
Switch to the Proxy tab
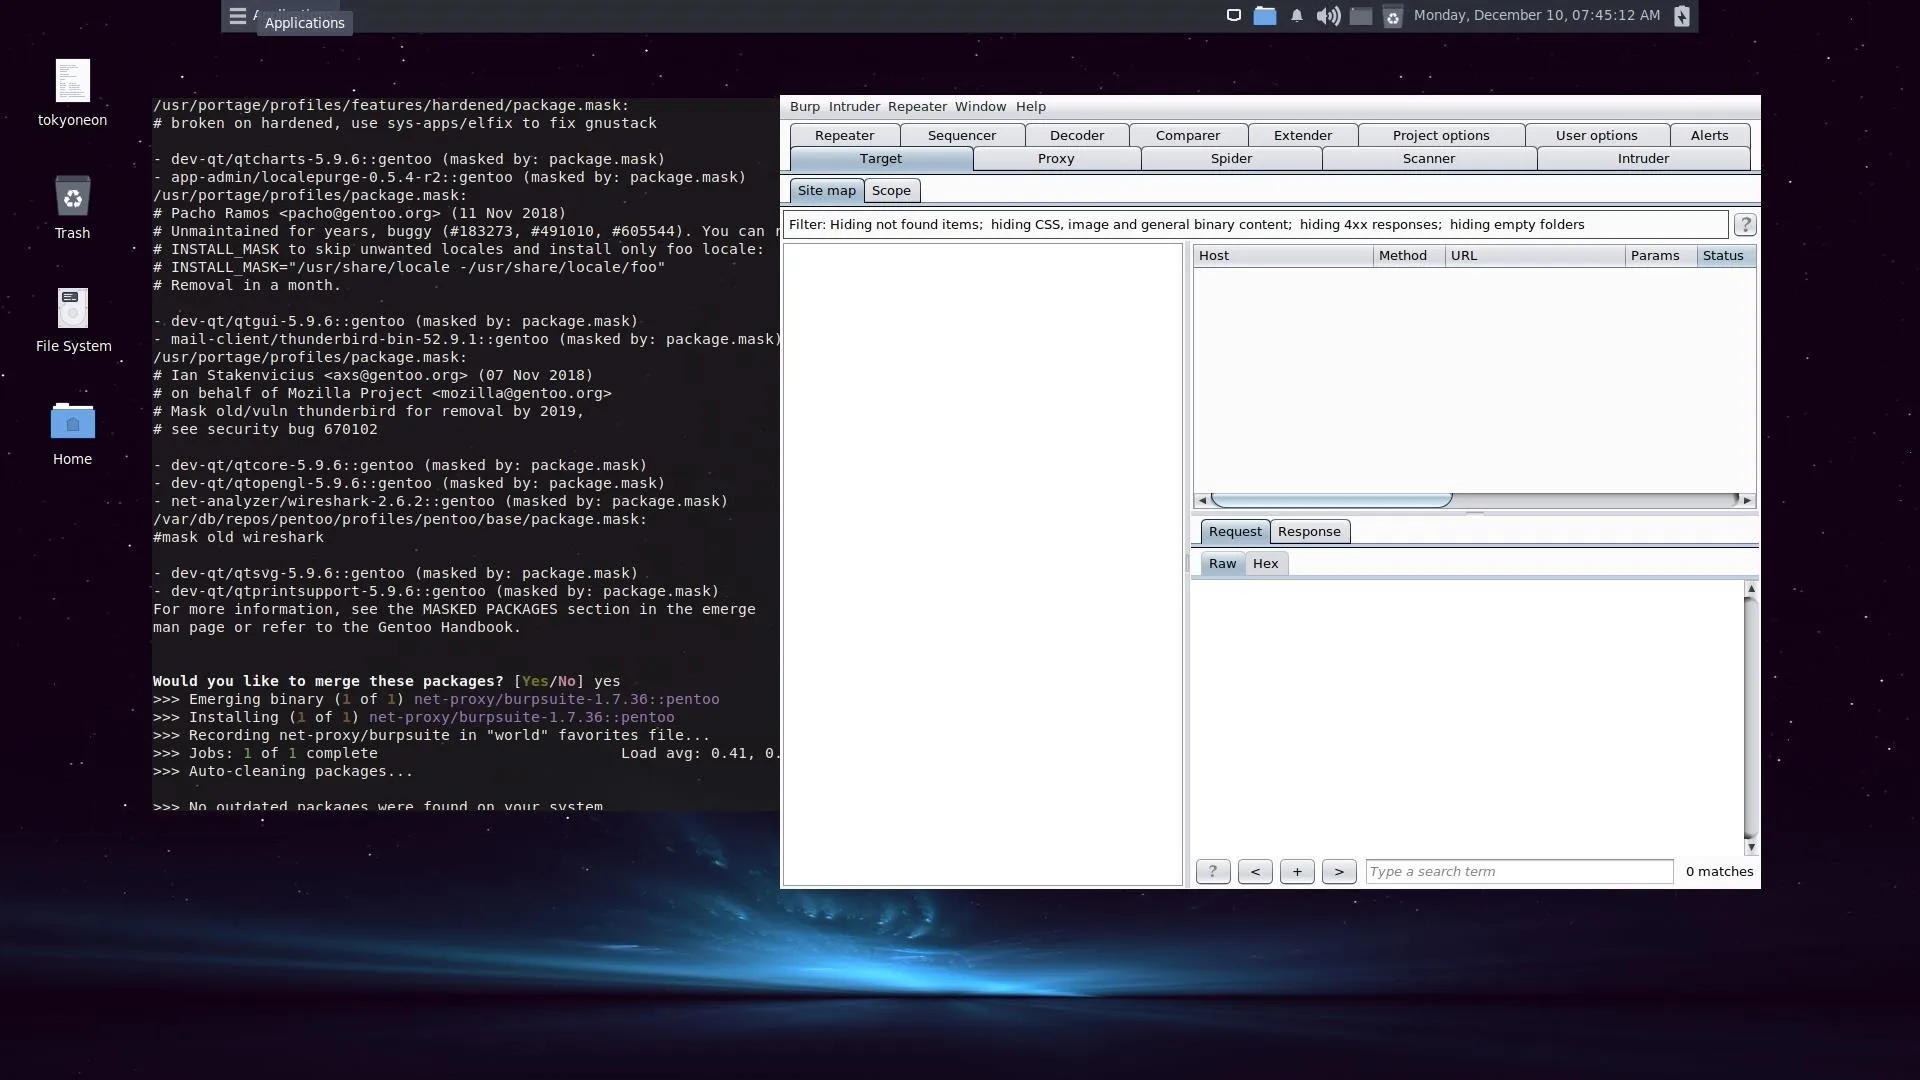(1056, 159)
